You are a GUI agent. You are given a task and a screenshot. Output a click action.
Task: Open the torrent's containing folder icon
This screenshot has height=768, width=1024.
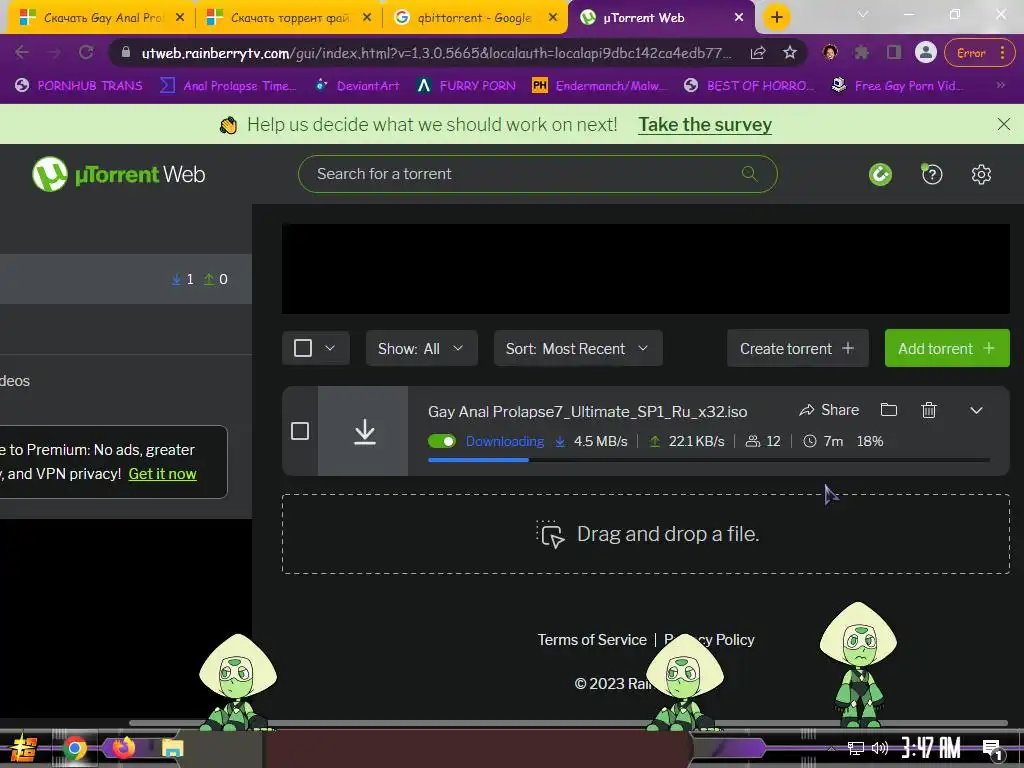pyautogui.click(x=889, y=409)
